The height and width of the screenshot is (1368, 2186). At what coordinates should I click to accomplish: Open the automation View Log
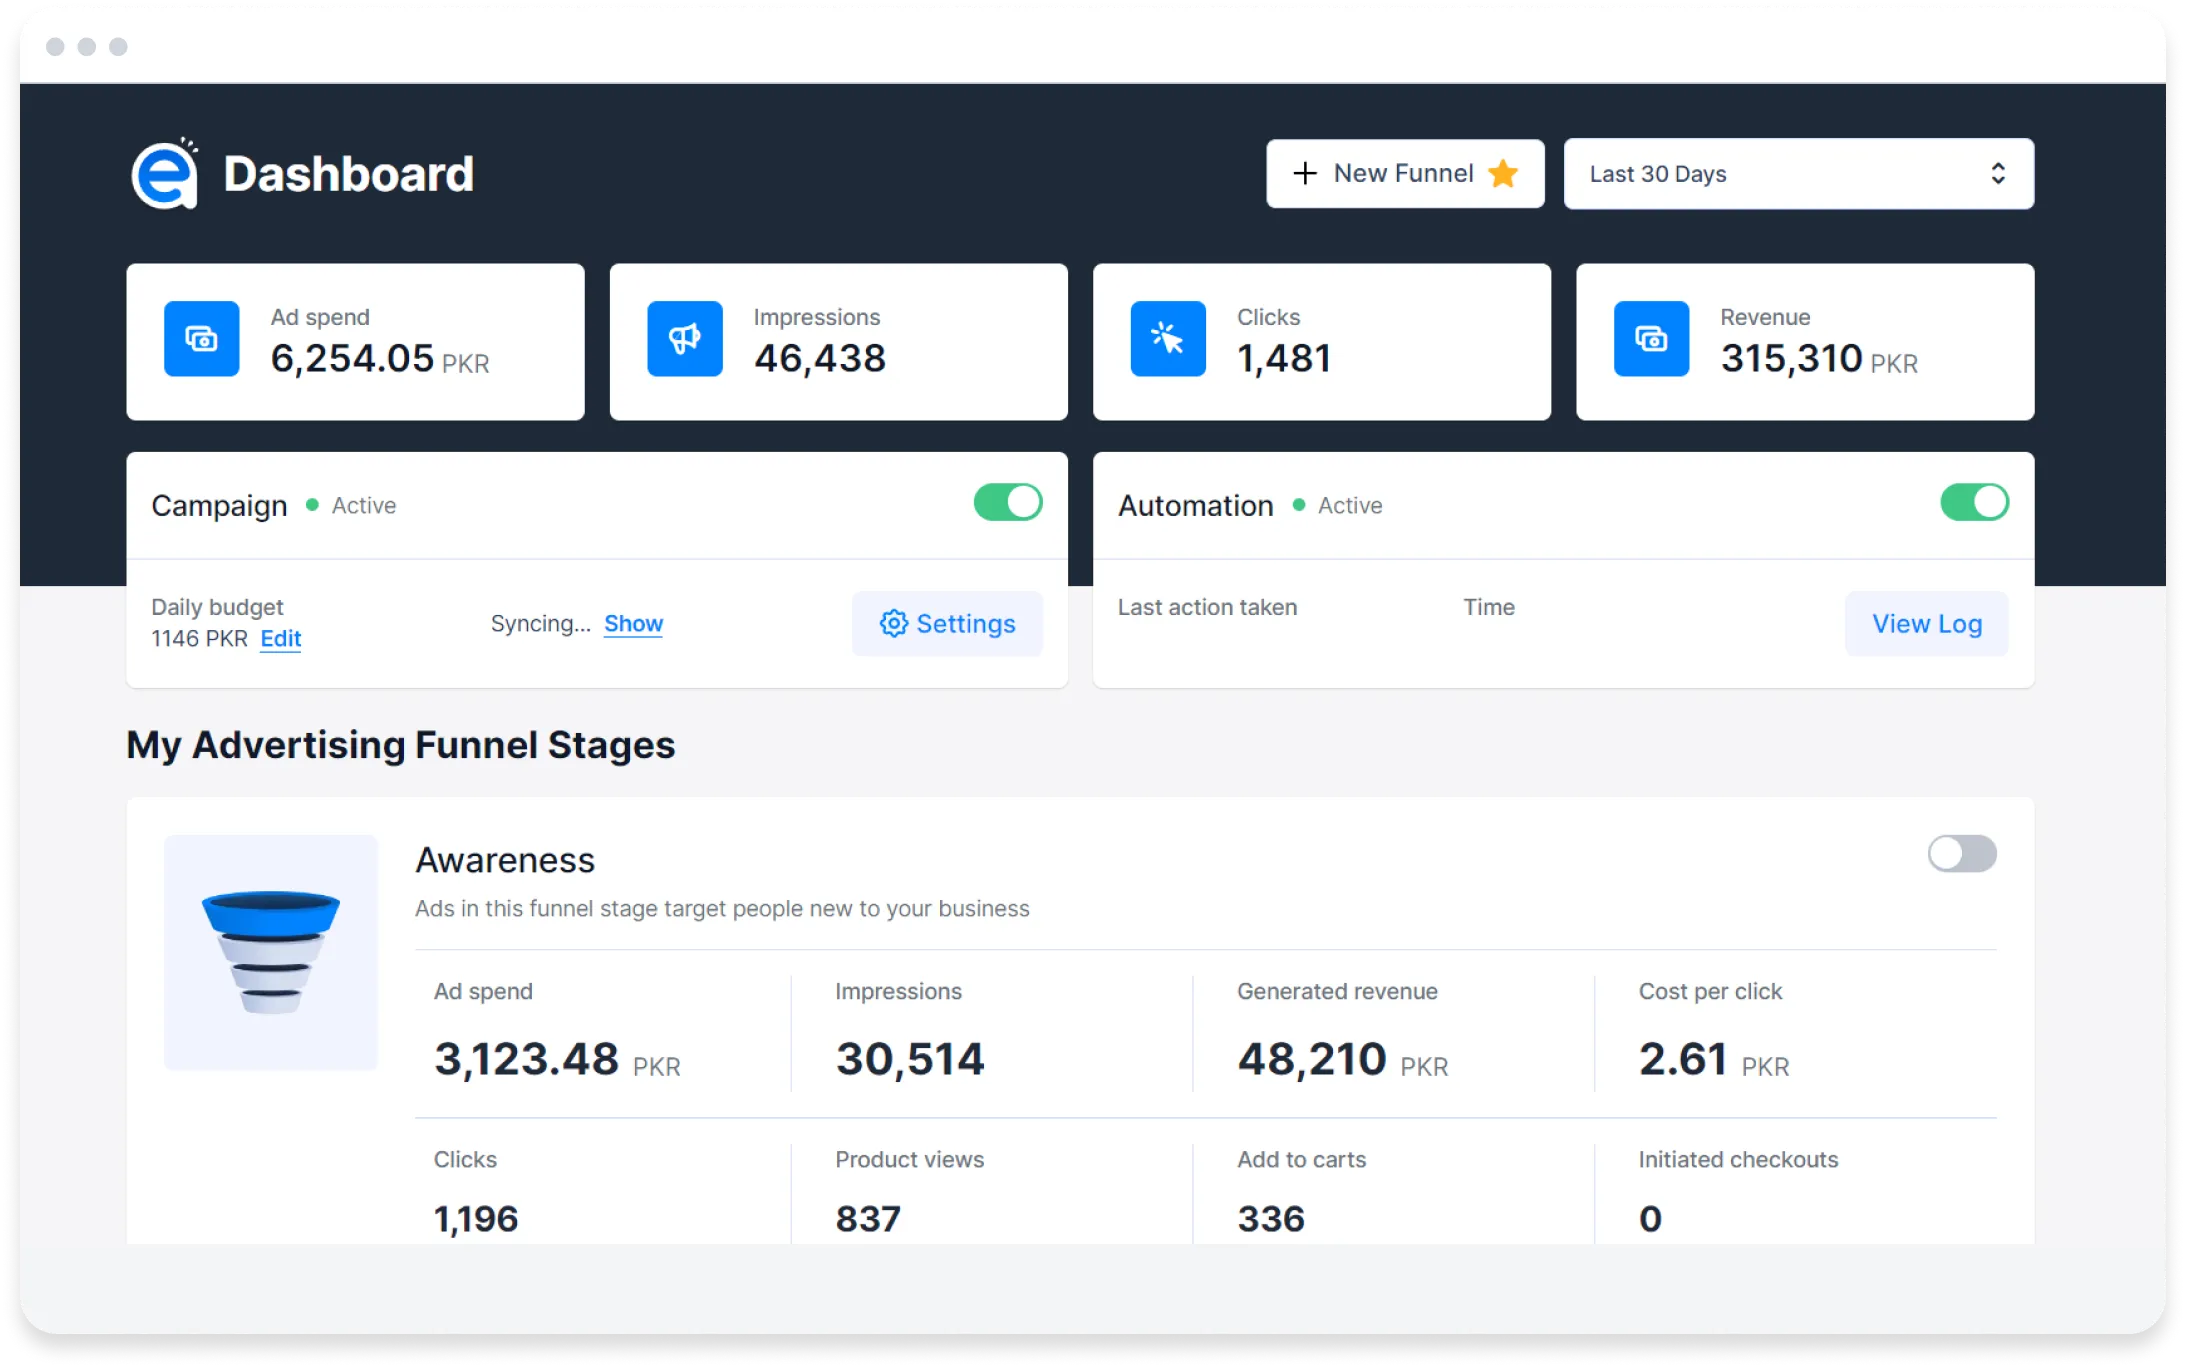[x=1926, y=623]
